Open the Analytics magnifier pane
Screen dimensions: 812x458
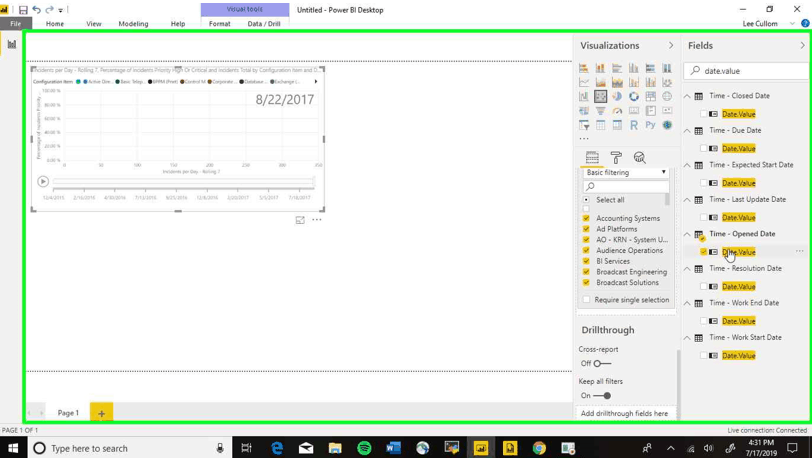point(640,157)
